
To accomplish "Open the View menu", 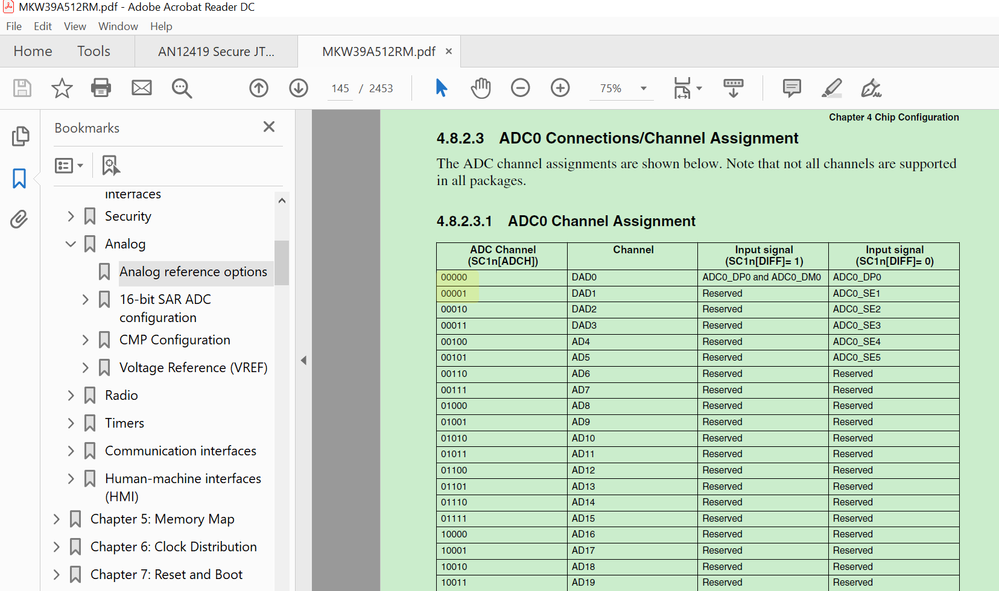I will [x=75, y=26].
